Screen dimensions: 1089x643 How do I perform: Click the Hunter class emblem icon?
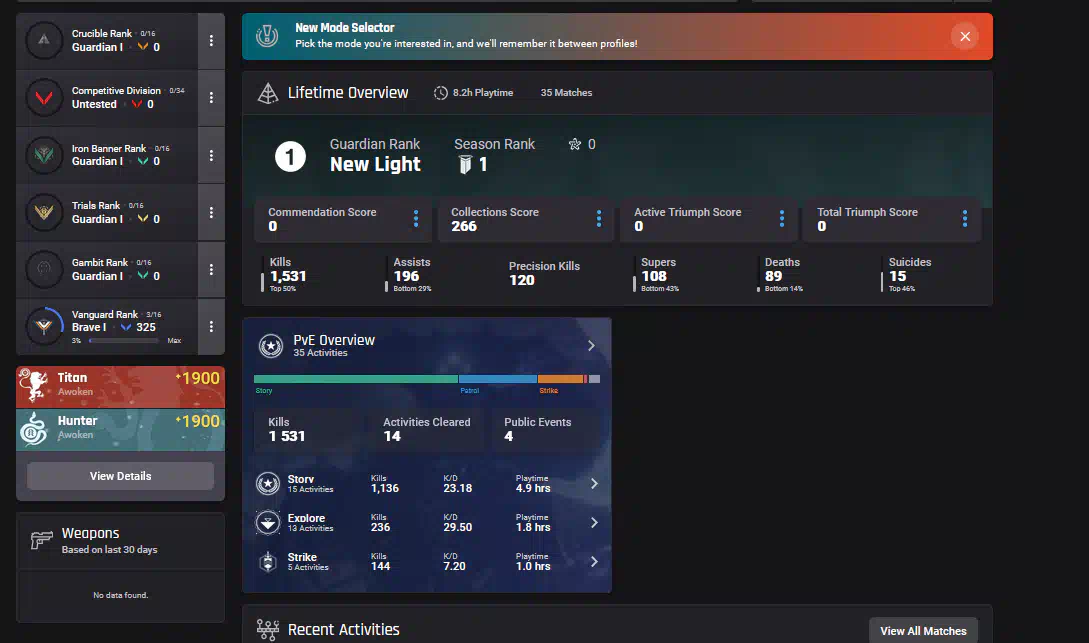(x=33, y=428)
